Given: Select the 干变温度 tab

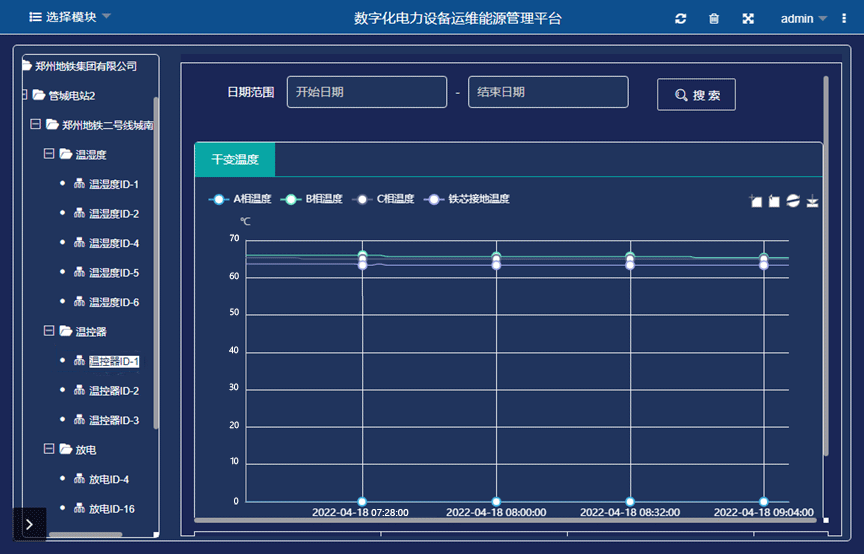Looking at the screenshot, I should pos(235,159).
